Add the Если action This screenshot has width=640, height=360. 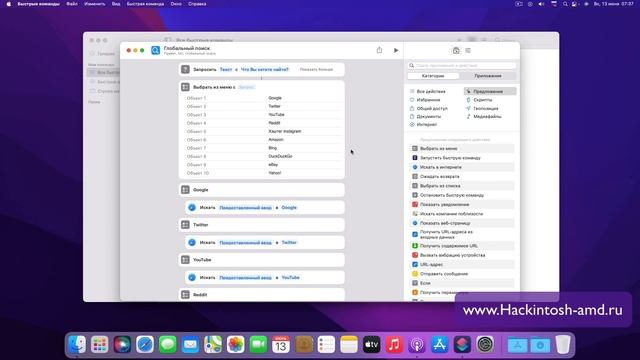point(462,283)
